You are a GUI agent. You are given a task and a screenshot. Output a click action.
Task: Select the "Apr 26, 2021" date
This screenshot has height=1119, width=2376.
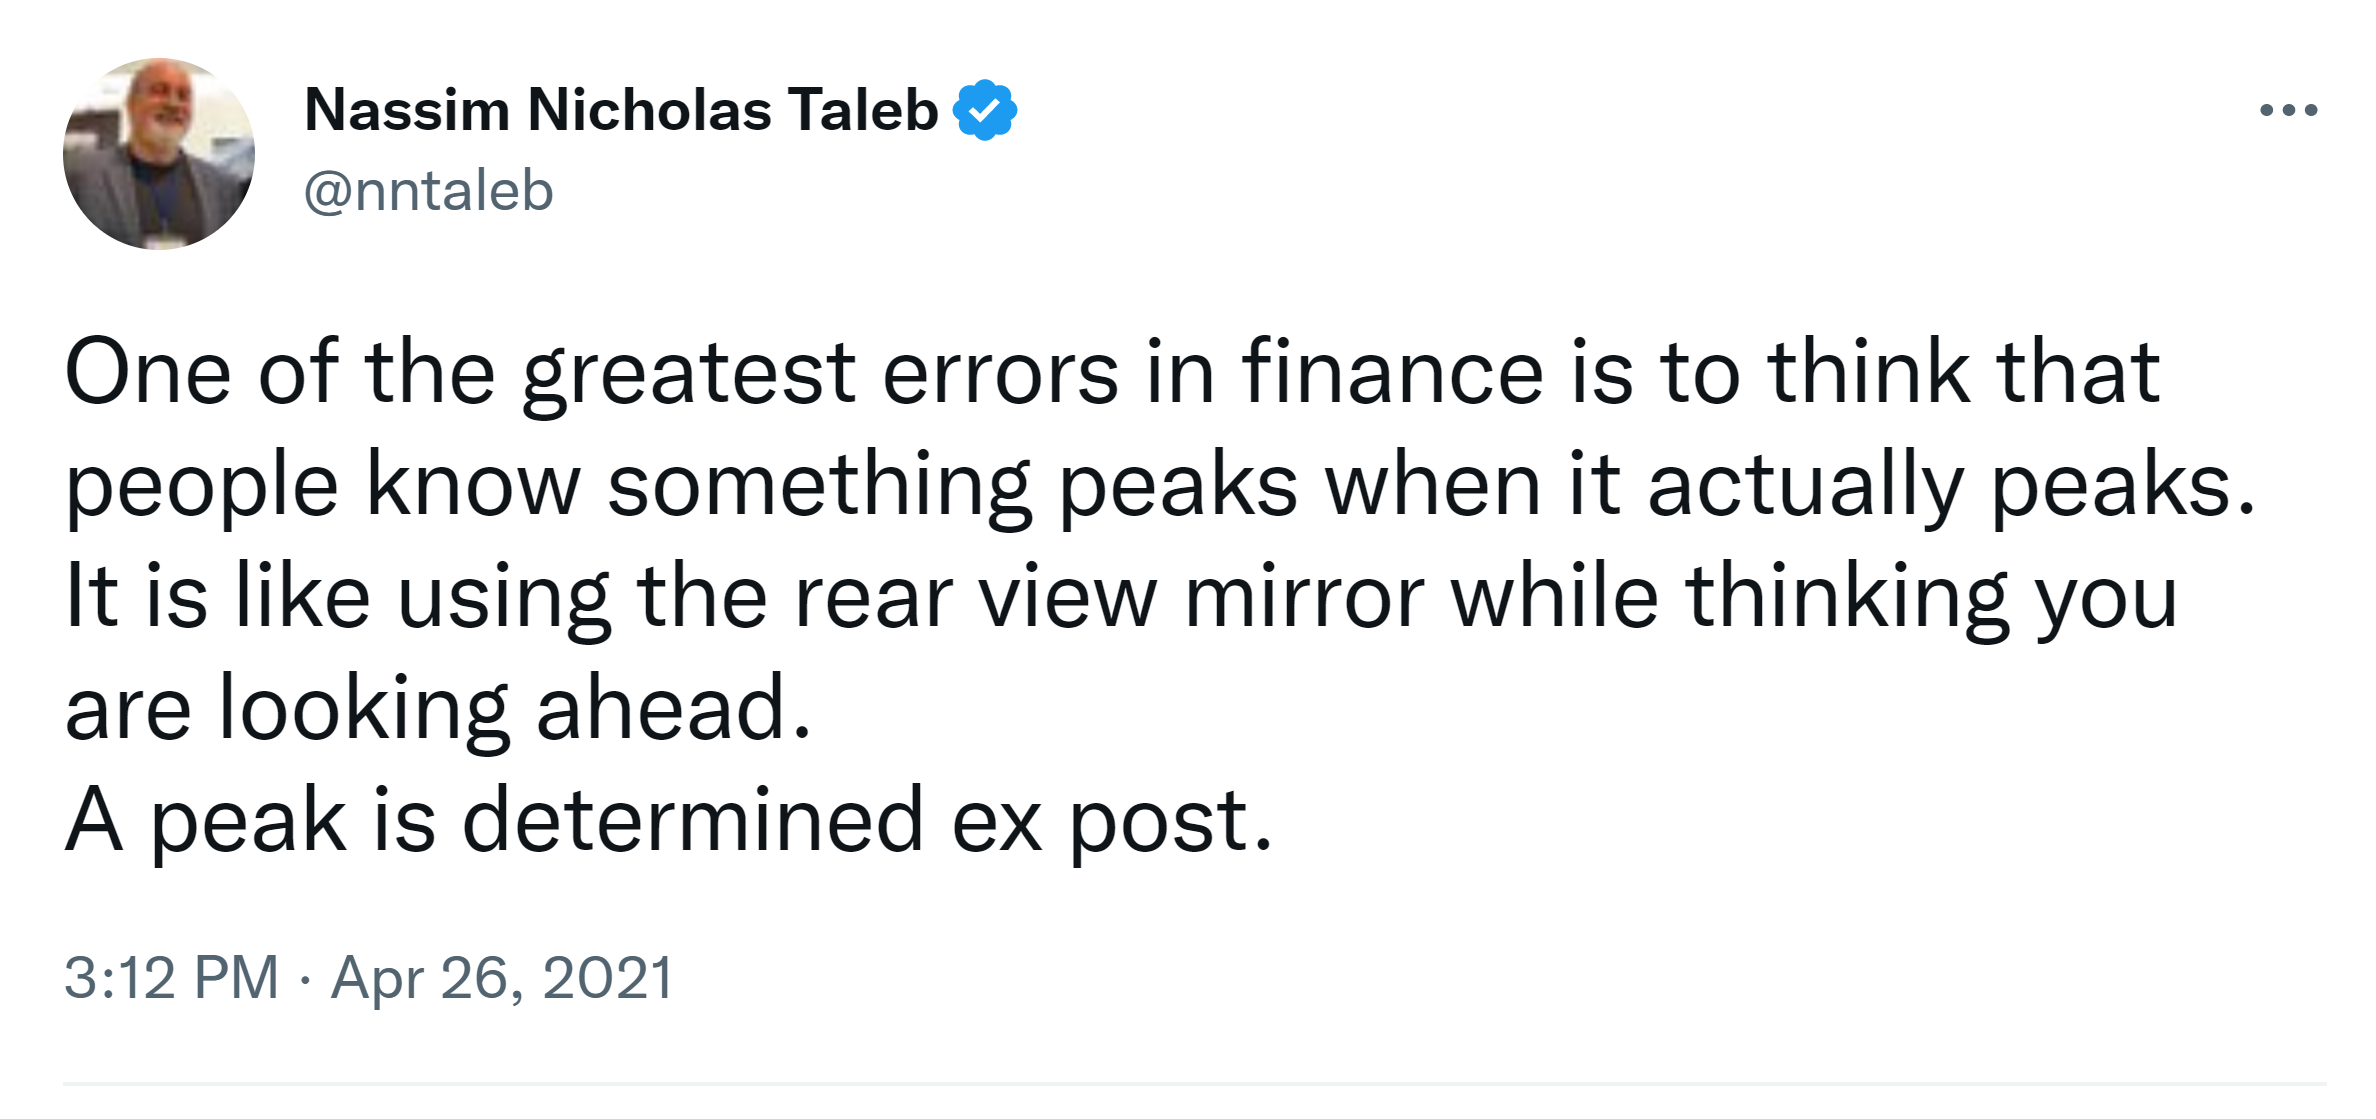tap(502, 977)
